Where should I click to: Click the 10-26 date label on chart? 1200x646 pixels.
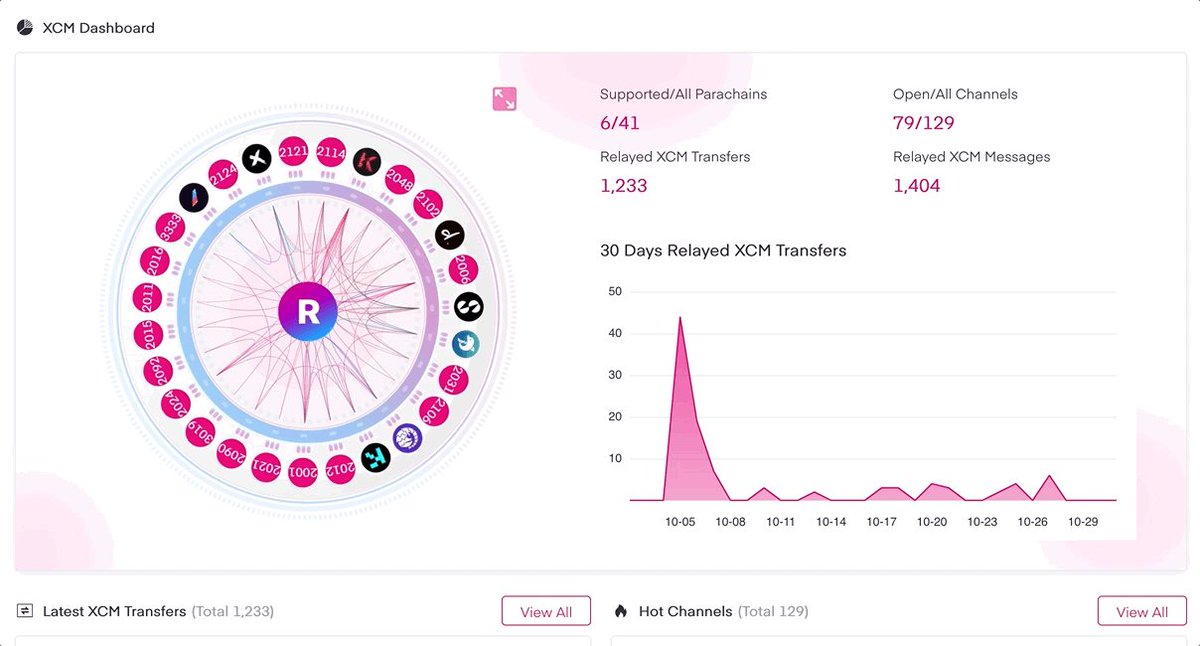coord(1032,522)
